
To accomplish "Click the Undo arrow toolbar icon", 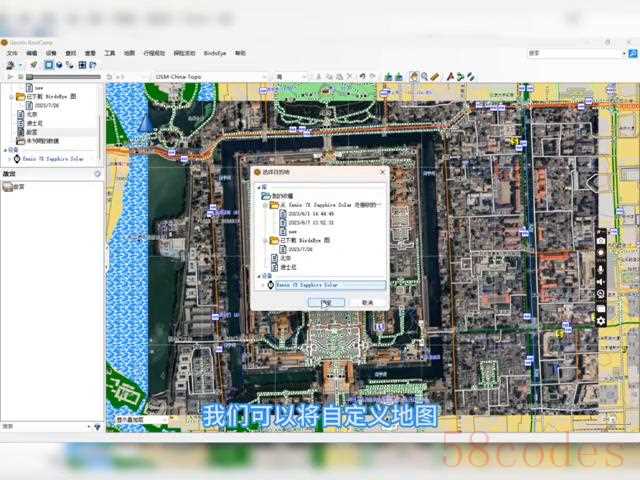I will pyautogui.click(x=362, y=76).
